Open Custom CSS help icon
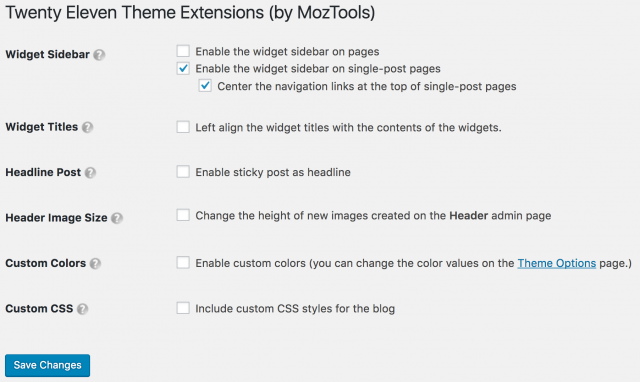Screen dimensions: 640x382 point(82,309)
